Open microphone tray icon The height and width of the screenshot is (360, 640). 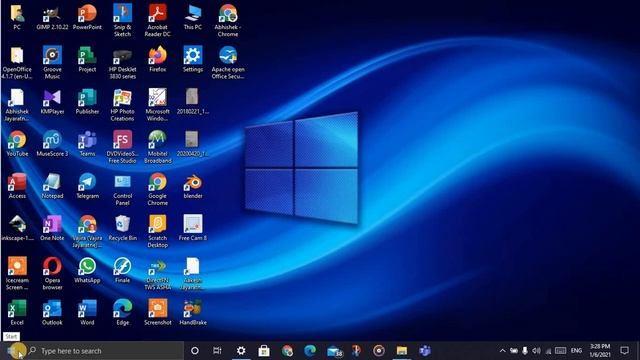coord(525,351)
